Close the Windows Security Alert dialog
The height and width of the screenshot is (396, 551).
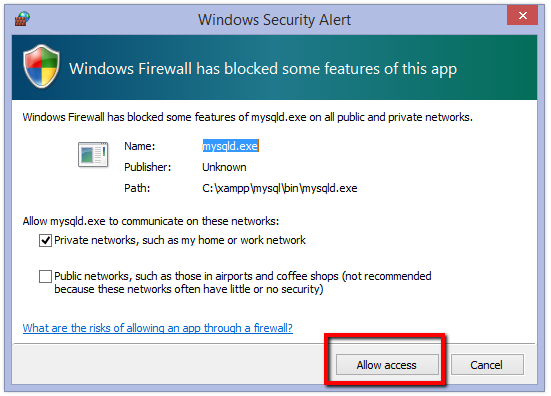[x=522, y=15]
